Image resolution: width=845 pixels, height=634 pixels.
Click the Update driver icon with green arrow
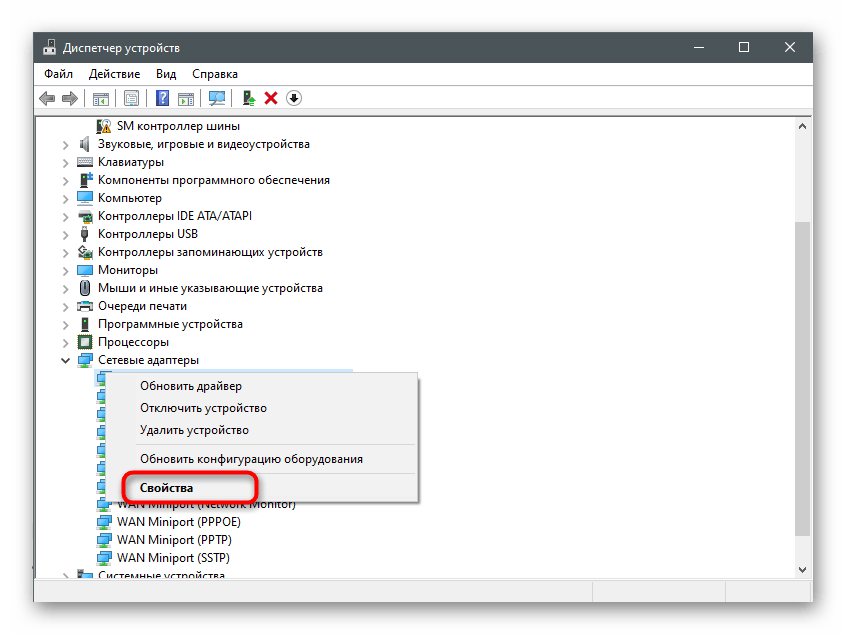point(249,98)
